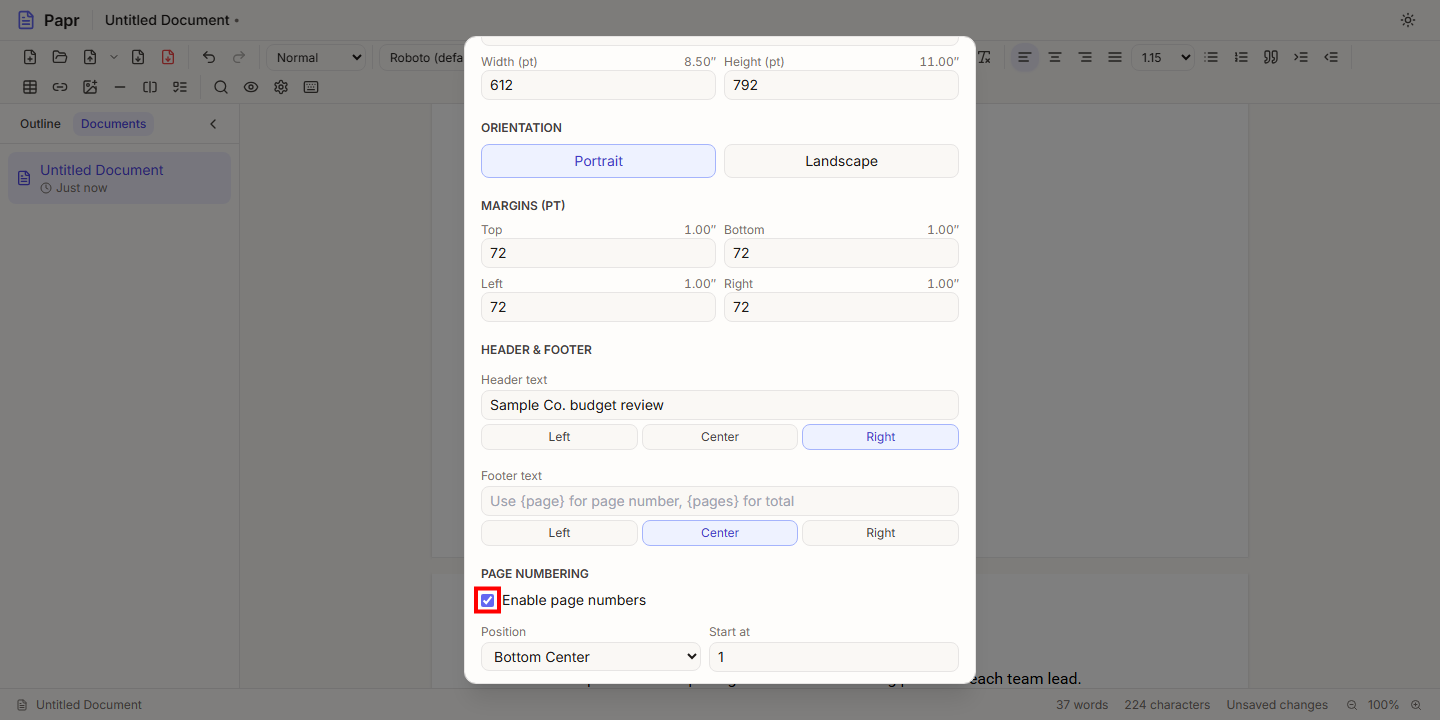This screenshot has width=1440, height=720.
Task: Toggle bulleted list
Action: click(1211, 57)
